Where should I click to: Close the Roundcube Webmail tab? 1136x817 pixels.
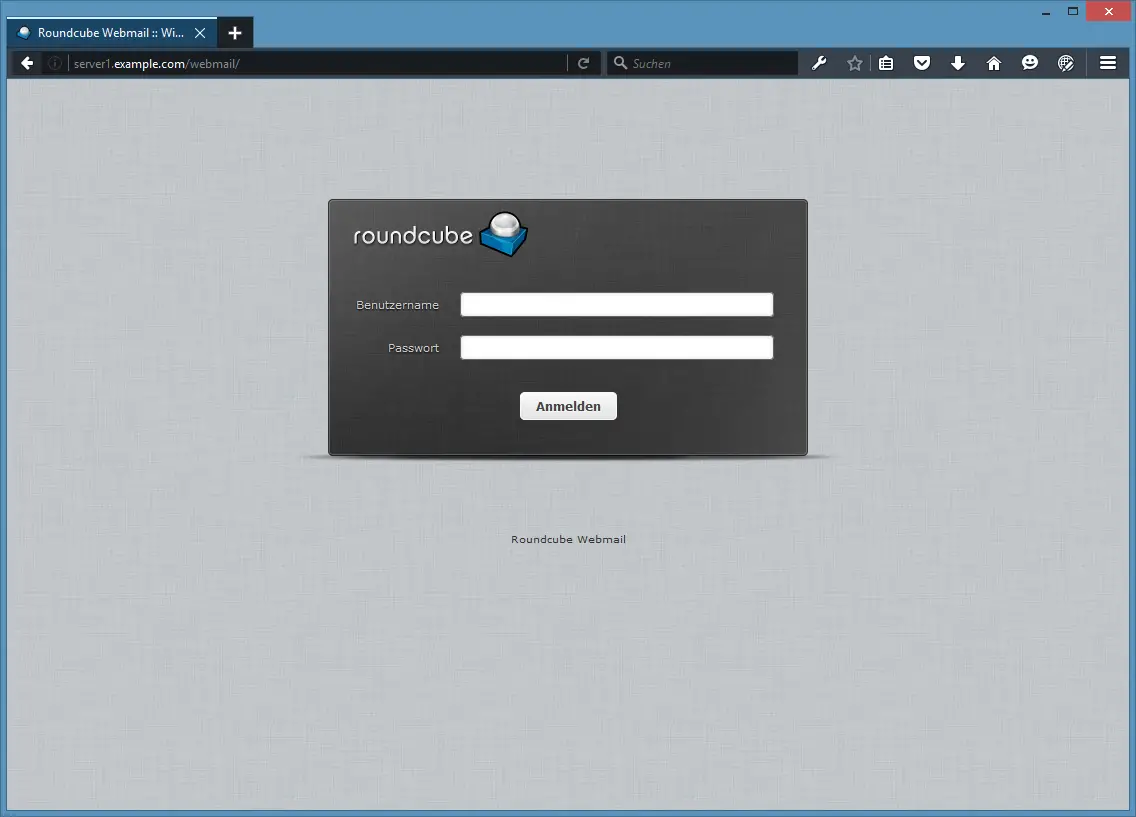point(200,33)
